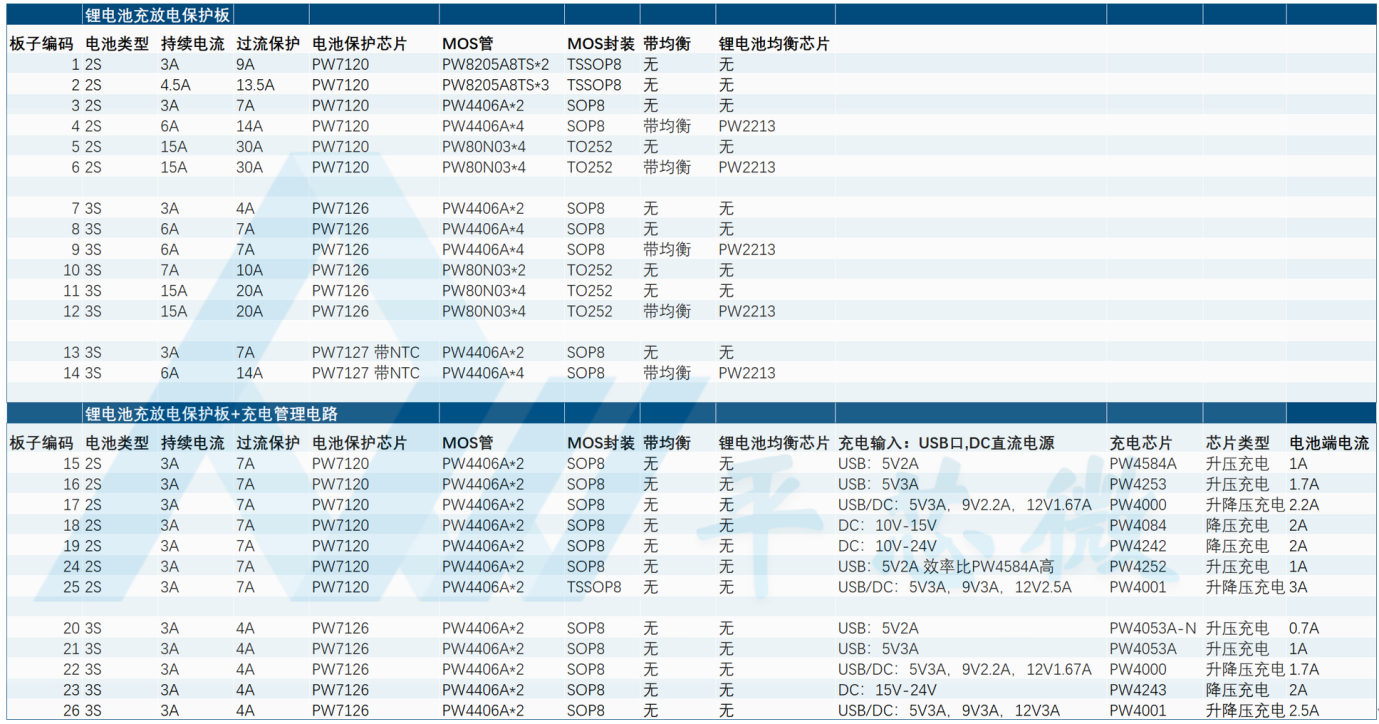Click PW4406A*4 in board 8 row
1379x724 pixels.
click(483, 229)
